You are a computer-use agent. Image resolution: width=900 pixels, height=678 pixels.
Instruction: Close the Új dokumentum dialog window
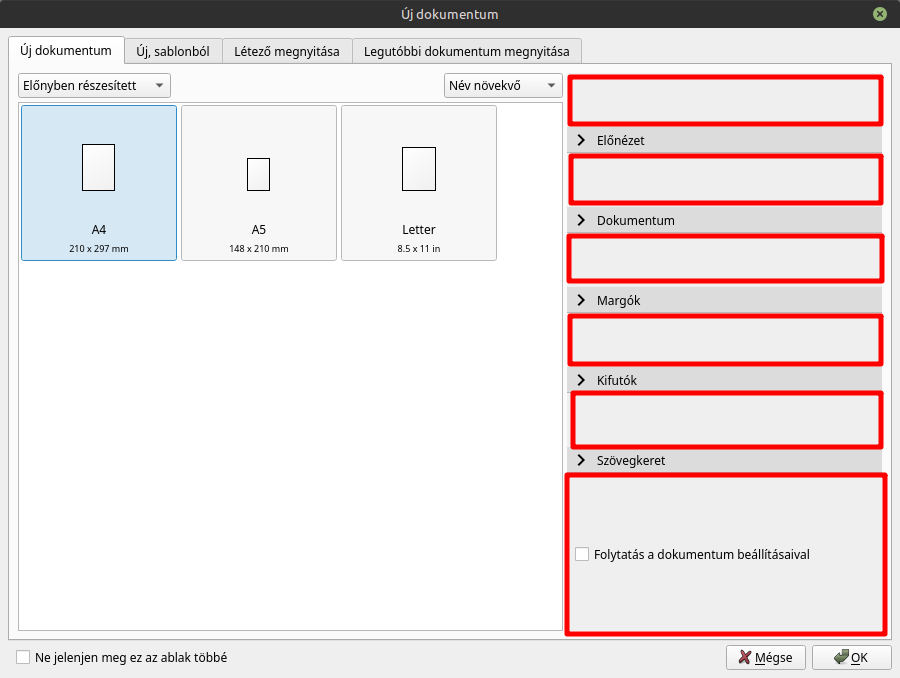tap(879, 14)
